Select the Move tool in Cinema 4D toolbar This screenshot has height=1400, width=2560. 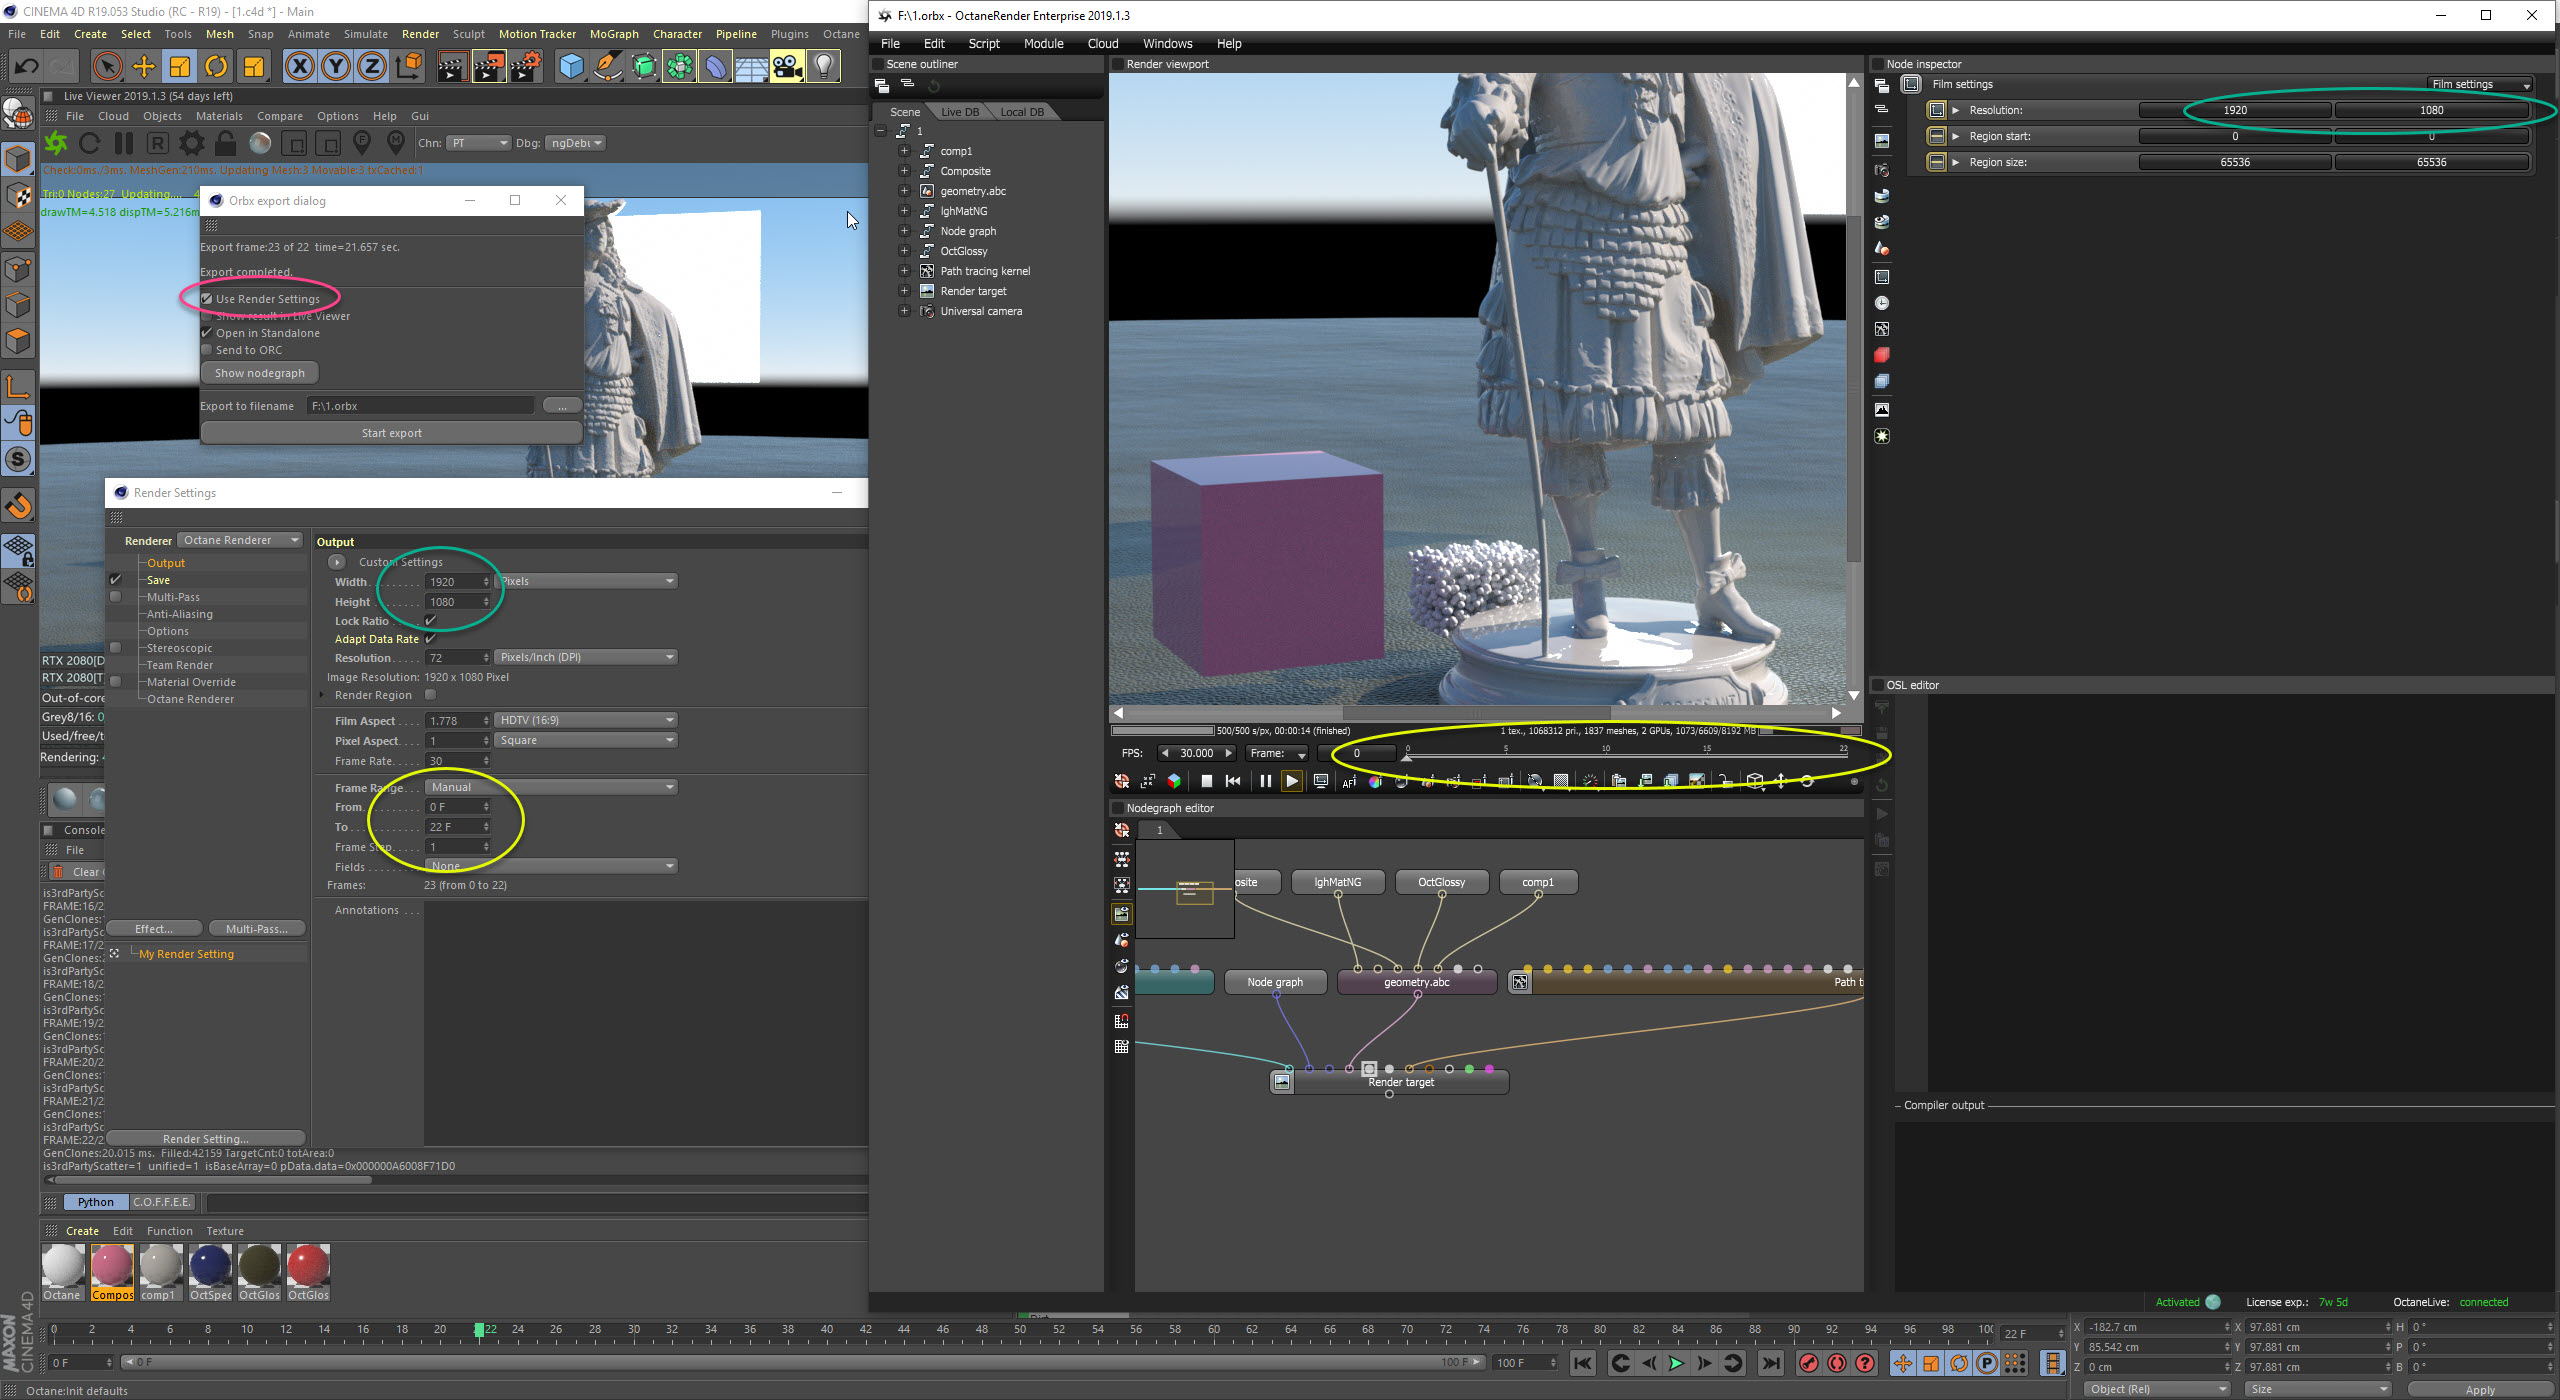143,67
